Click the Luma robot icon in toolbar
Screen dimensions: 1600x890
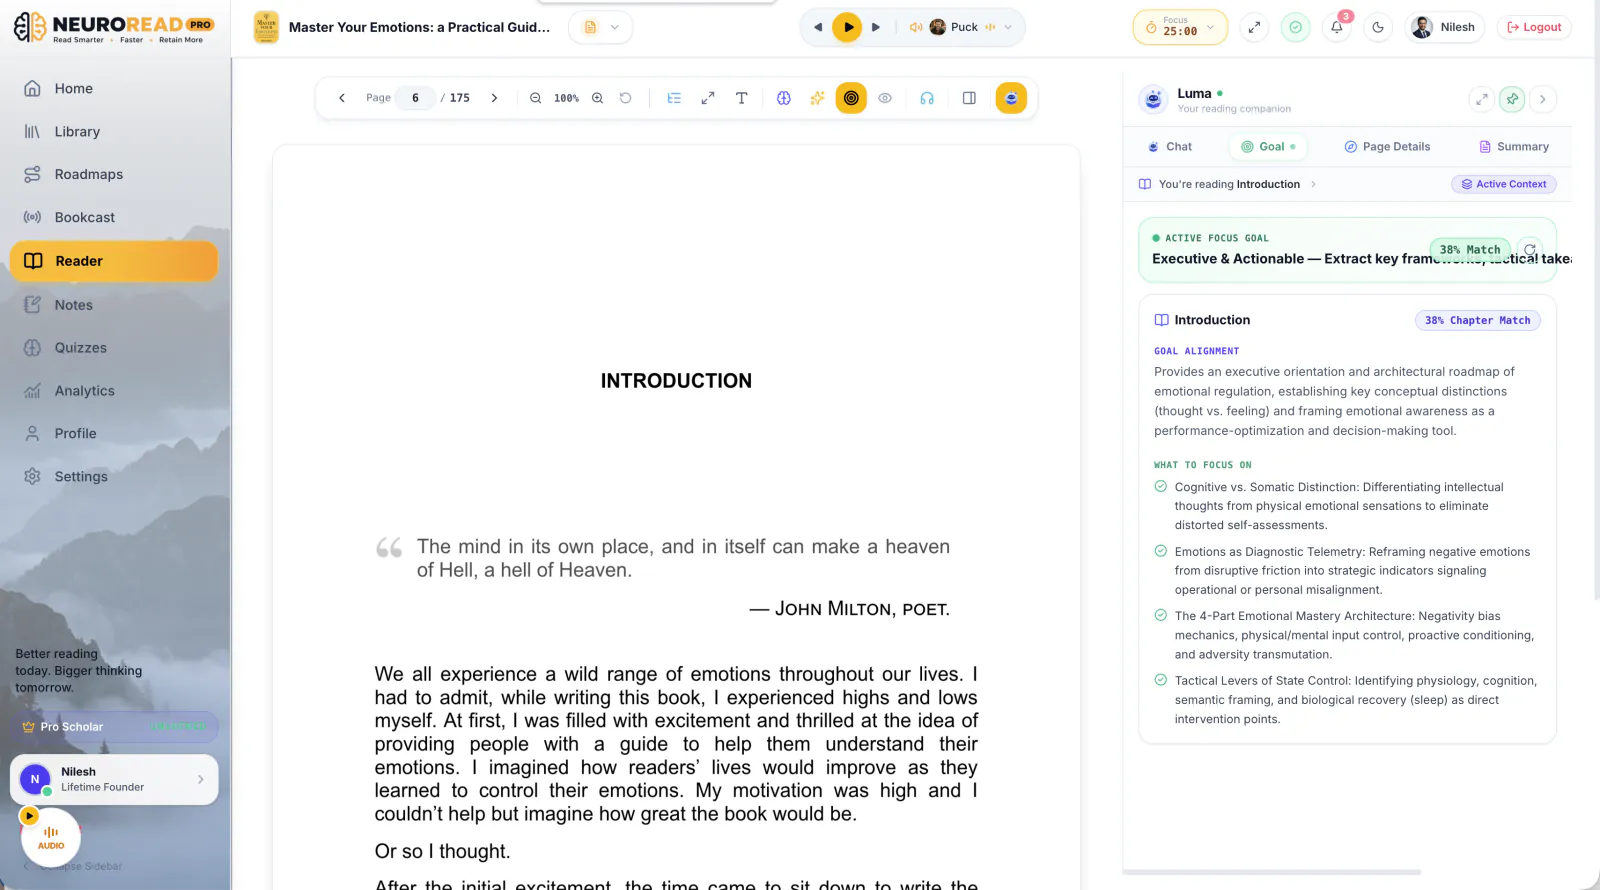[x=1011, y=98]
